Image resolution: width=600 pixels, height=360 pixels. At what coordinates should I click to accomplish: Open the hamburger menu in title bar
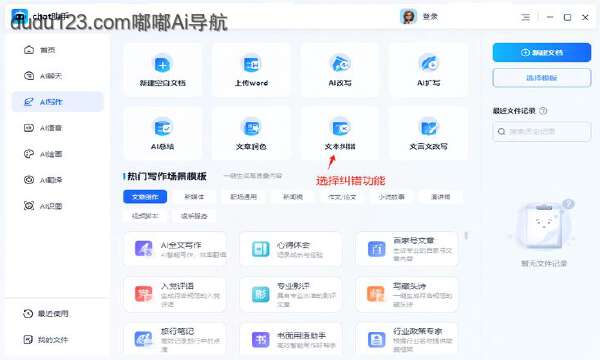tap(526, 17)
